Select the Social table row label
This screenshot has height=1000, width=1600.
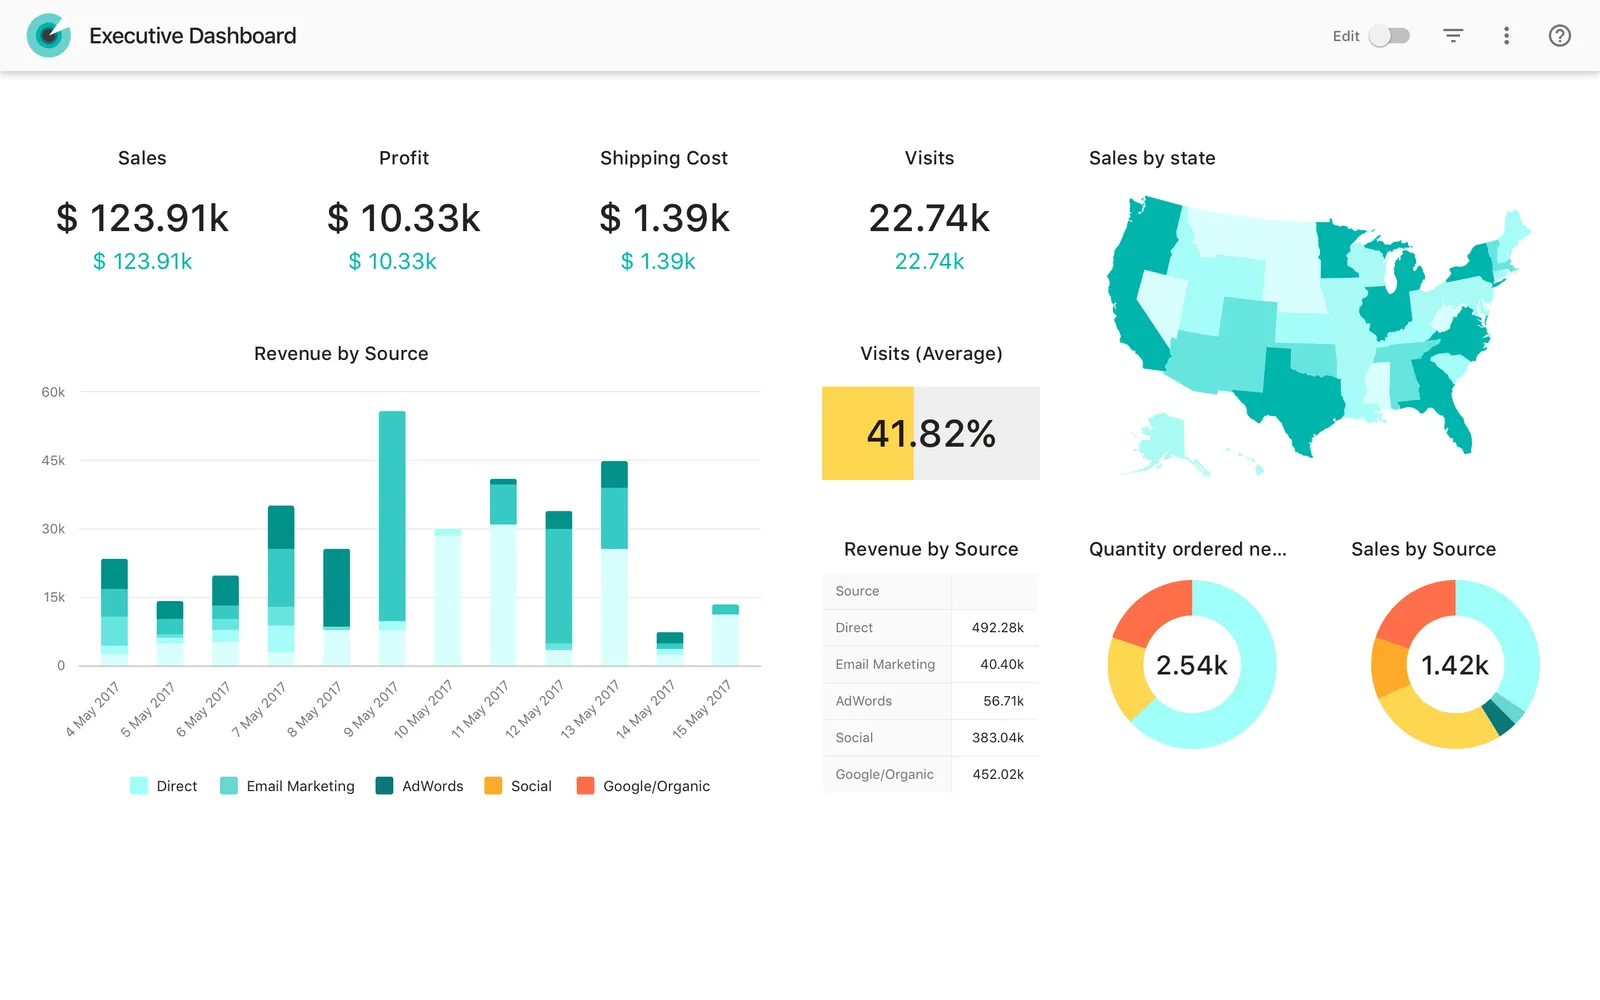[x=854, y=738]
